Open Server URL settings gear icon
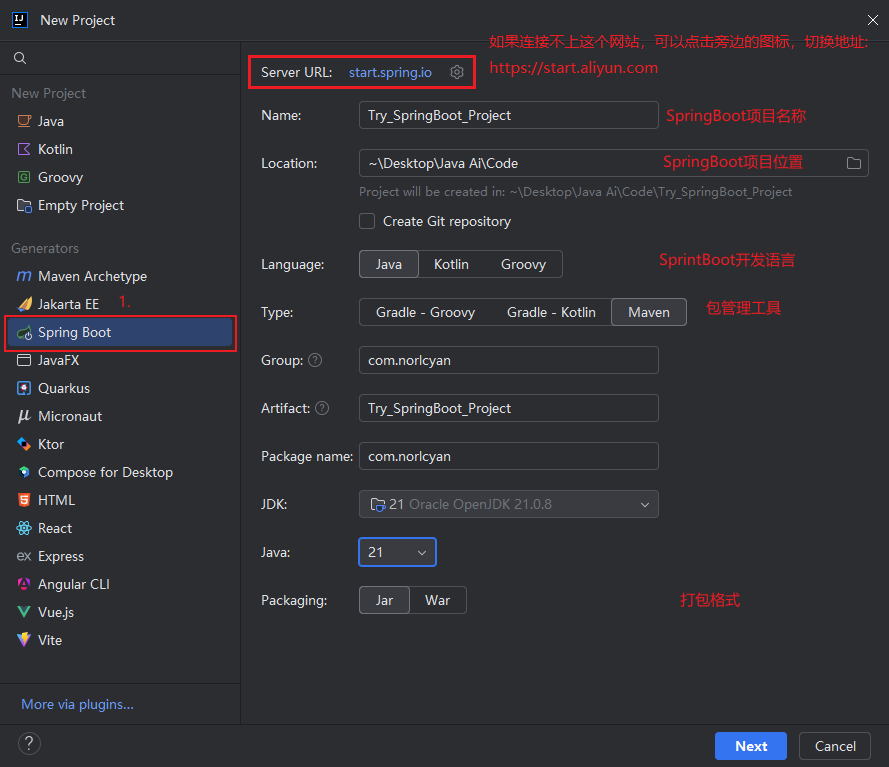Screen dimensions: 889x767 click(457, 72)
